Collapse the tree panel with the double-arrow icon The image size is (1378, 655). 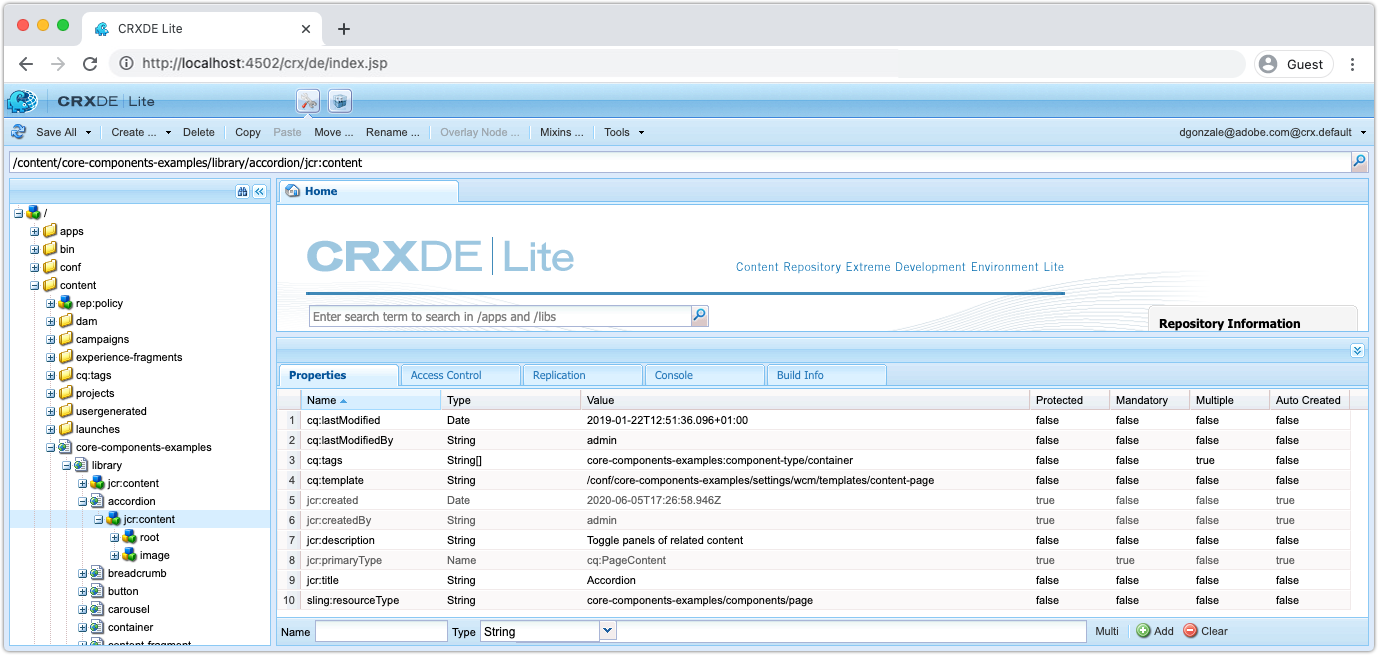[259, 191]
